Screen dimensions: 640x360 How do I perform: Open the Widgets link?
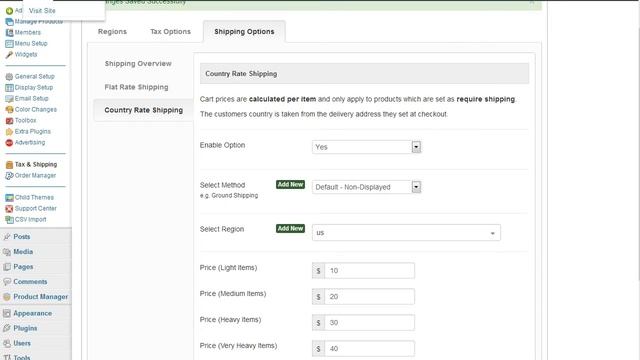point(26,55)
